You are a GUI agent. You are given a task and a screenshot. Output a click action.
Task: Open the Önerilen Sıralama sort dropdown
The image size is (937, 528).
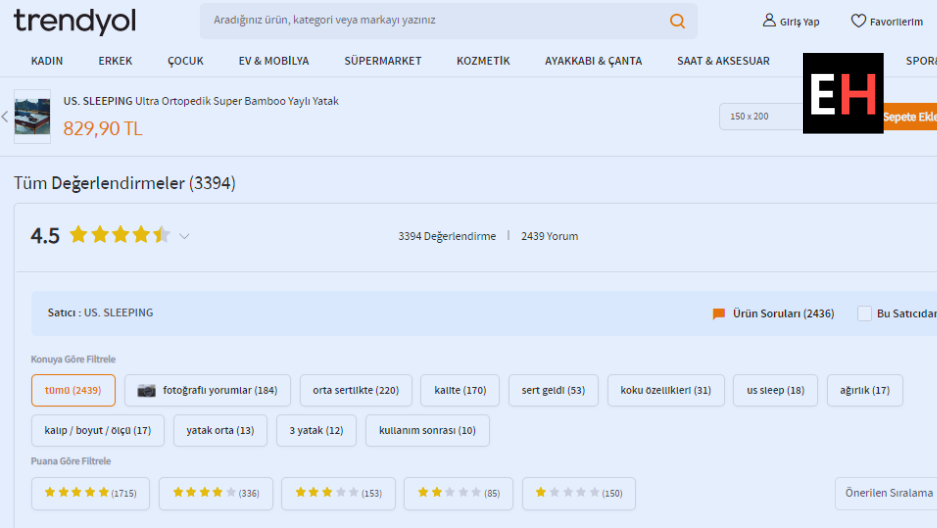(x=886, y=493)
